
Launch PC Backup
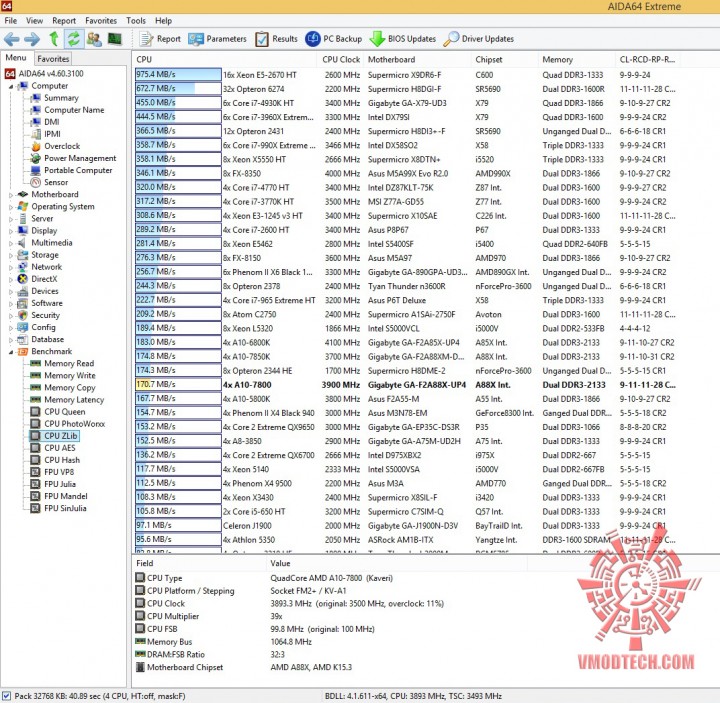pos(333,39)
